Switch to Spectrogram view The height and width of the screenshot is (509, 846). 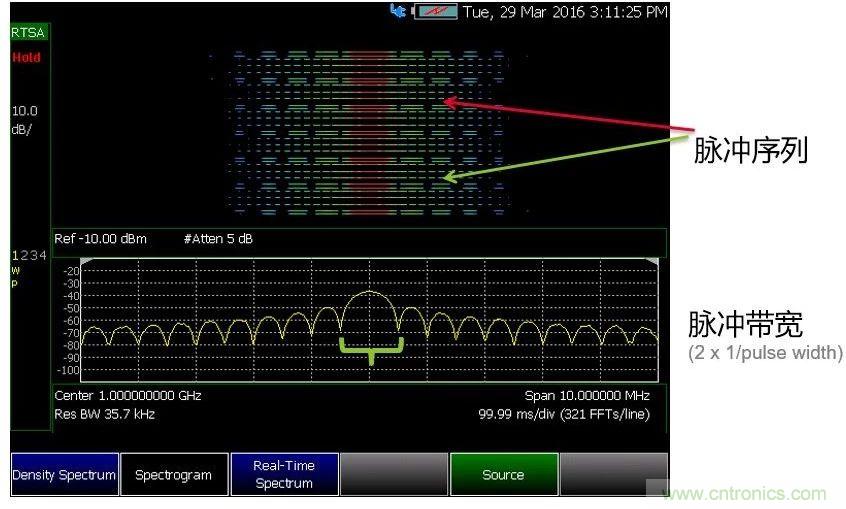[173, 475]
